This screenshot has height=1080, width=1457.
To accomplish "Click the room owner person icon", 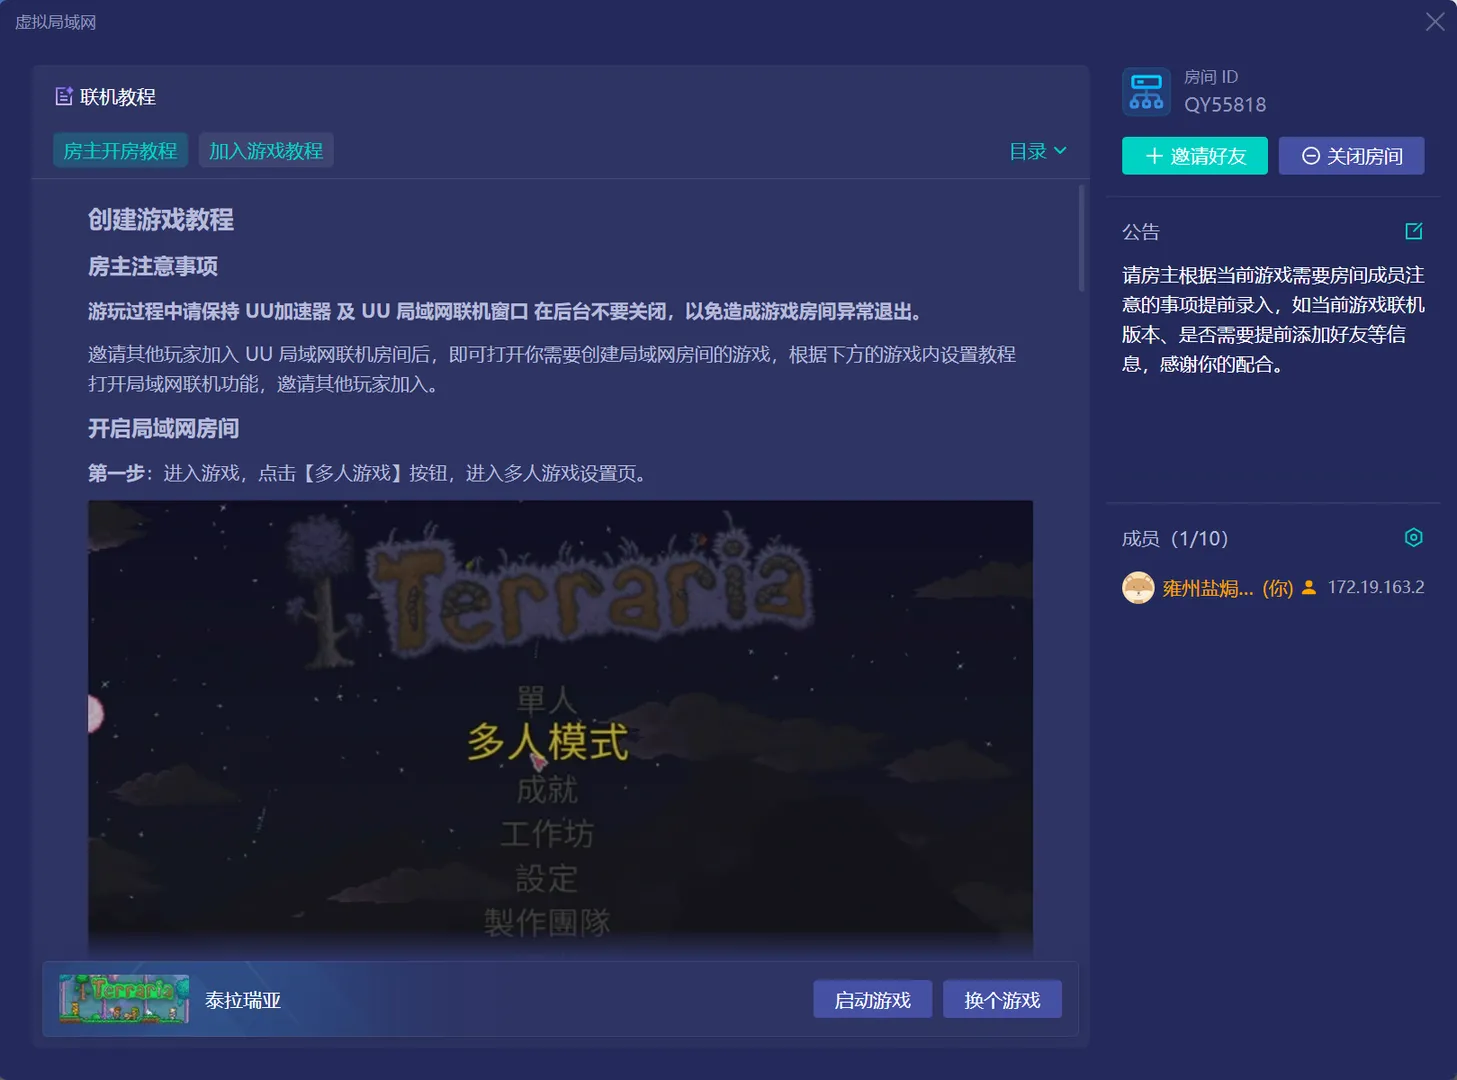I will click(x=1309, y=588).
